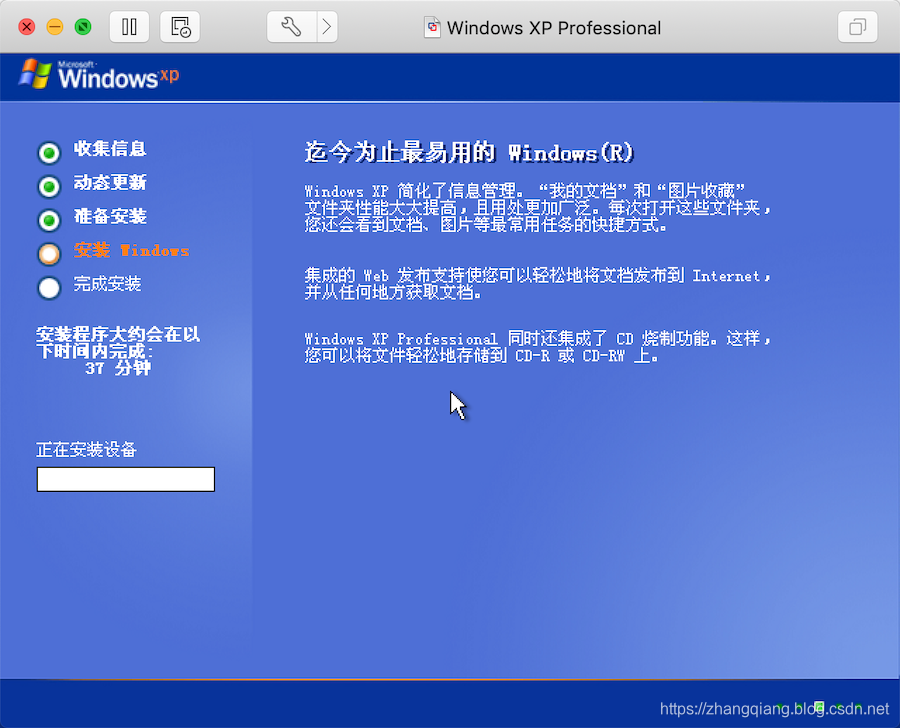Expand the toolbar chevron next to the wrench
900x728 pixels.
(327, 27)
